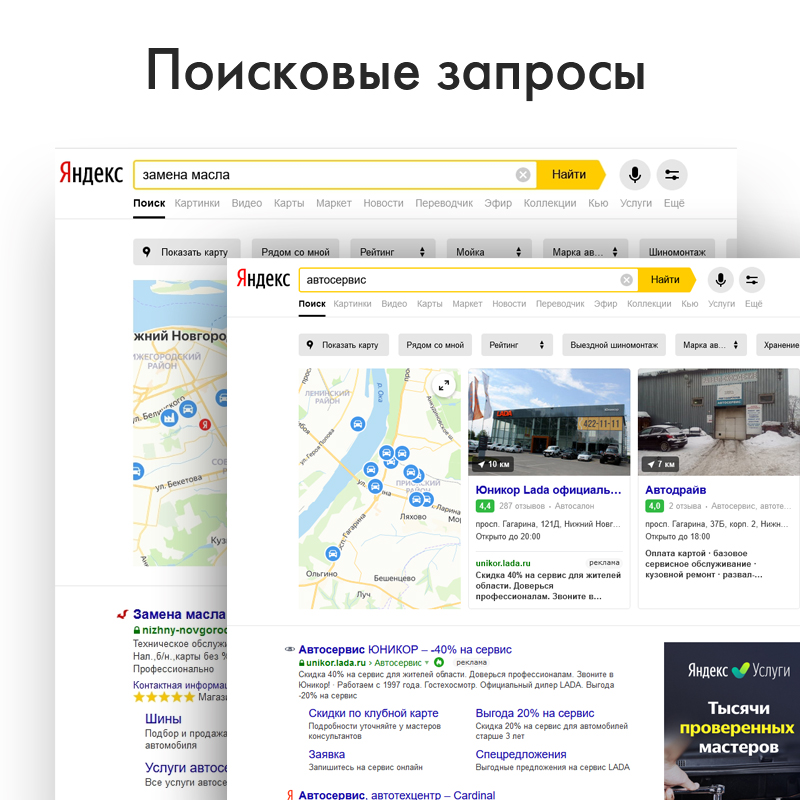This screenshot has height=800, width=800.
Task: Clear the 'автосервис' search query
Action: coord(626,280)
